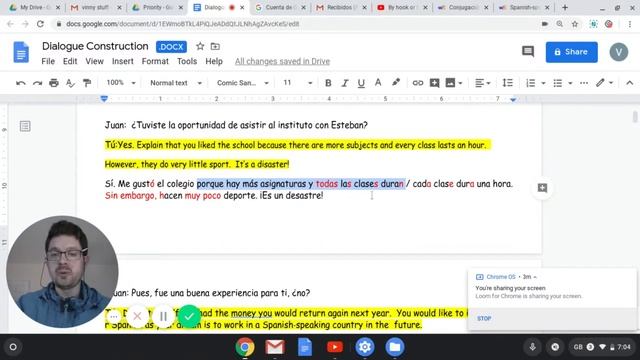Star the Dialogue Construction document
Image resolution: width=640 pixels, height=360 pixels.
click(x=200, y=46)
